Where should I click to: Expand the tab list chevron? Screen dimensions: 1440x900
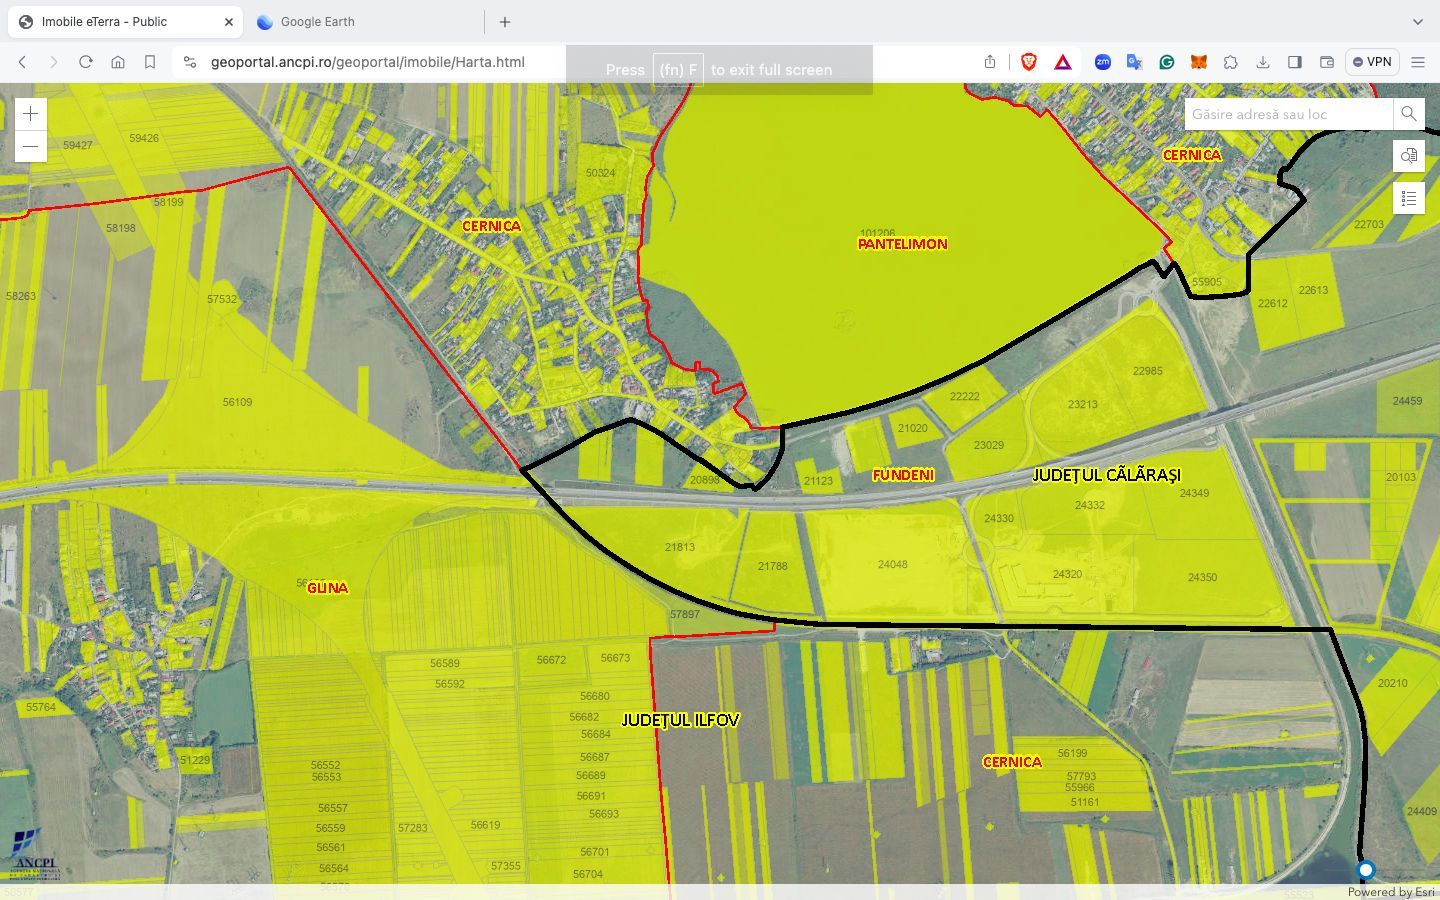(x=1417, y=21)
